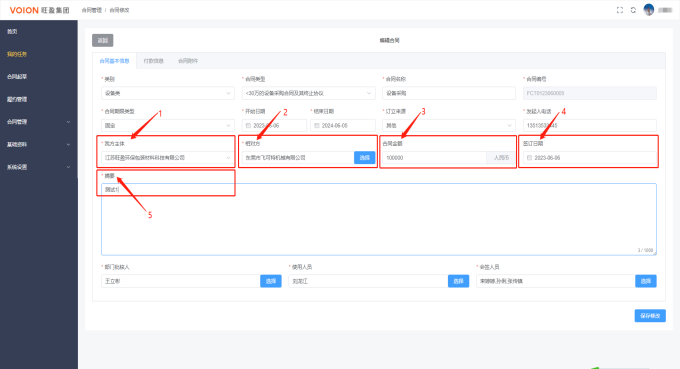This screenshot has width=680, height=369.
Task: Open the 订立来源 dropdown
Action: [x=449, y=126]
